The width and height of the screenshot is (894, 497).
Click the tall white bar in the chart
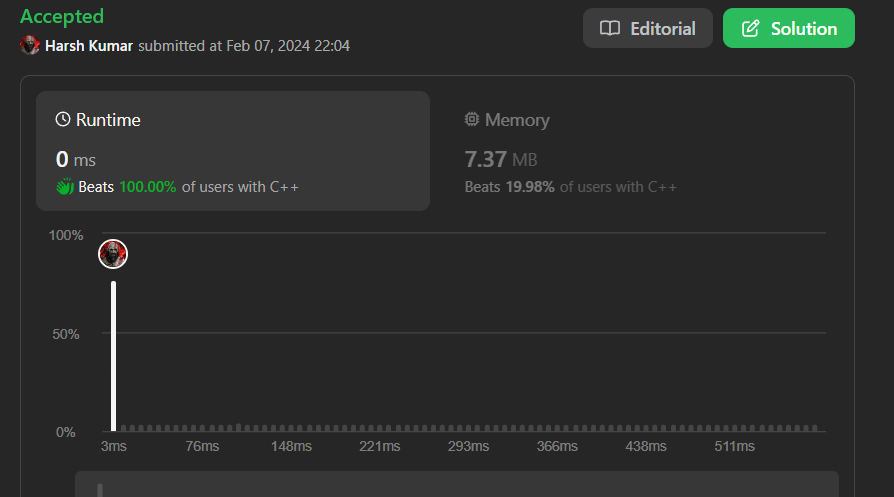[x=114, y=355]
